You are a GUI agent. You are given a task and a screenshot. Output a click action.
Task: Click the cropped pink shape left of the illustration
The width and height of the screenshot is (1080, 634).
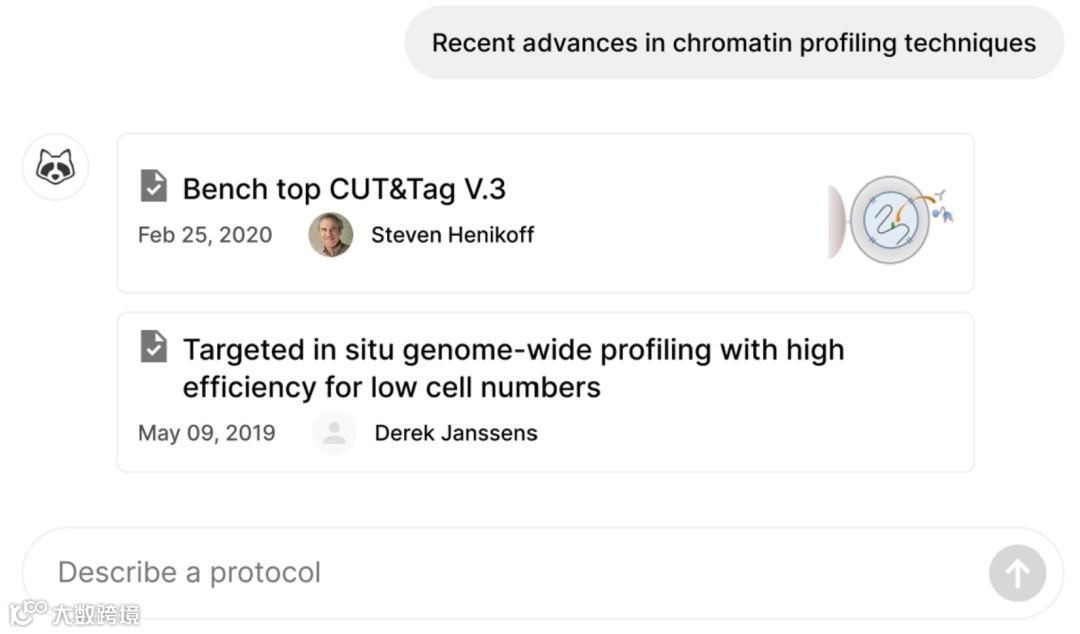coord(836,222)
